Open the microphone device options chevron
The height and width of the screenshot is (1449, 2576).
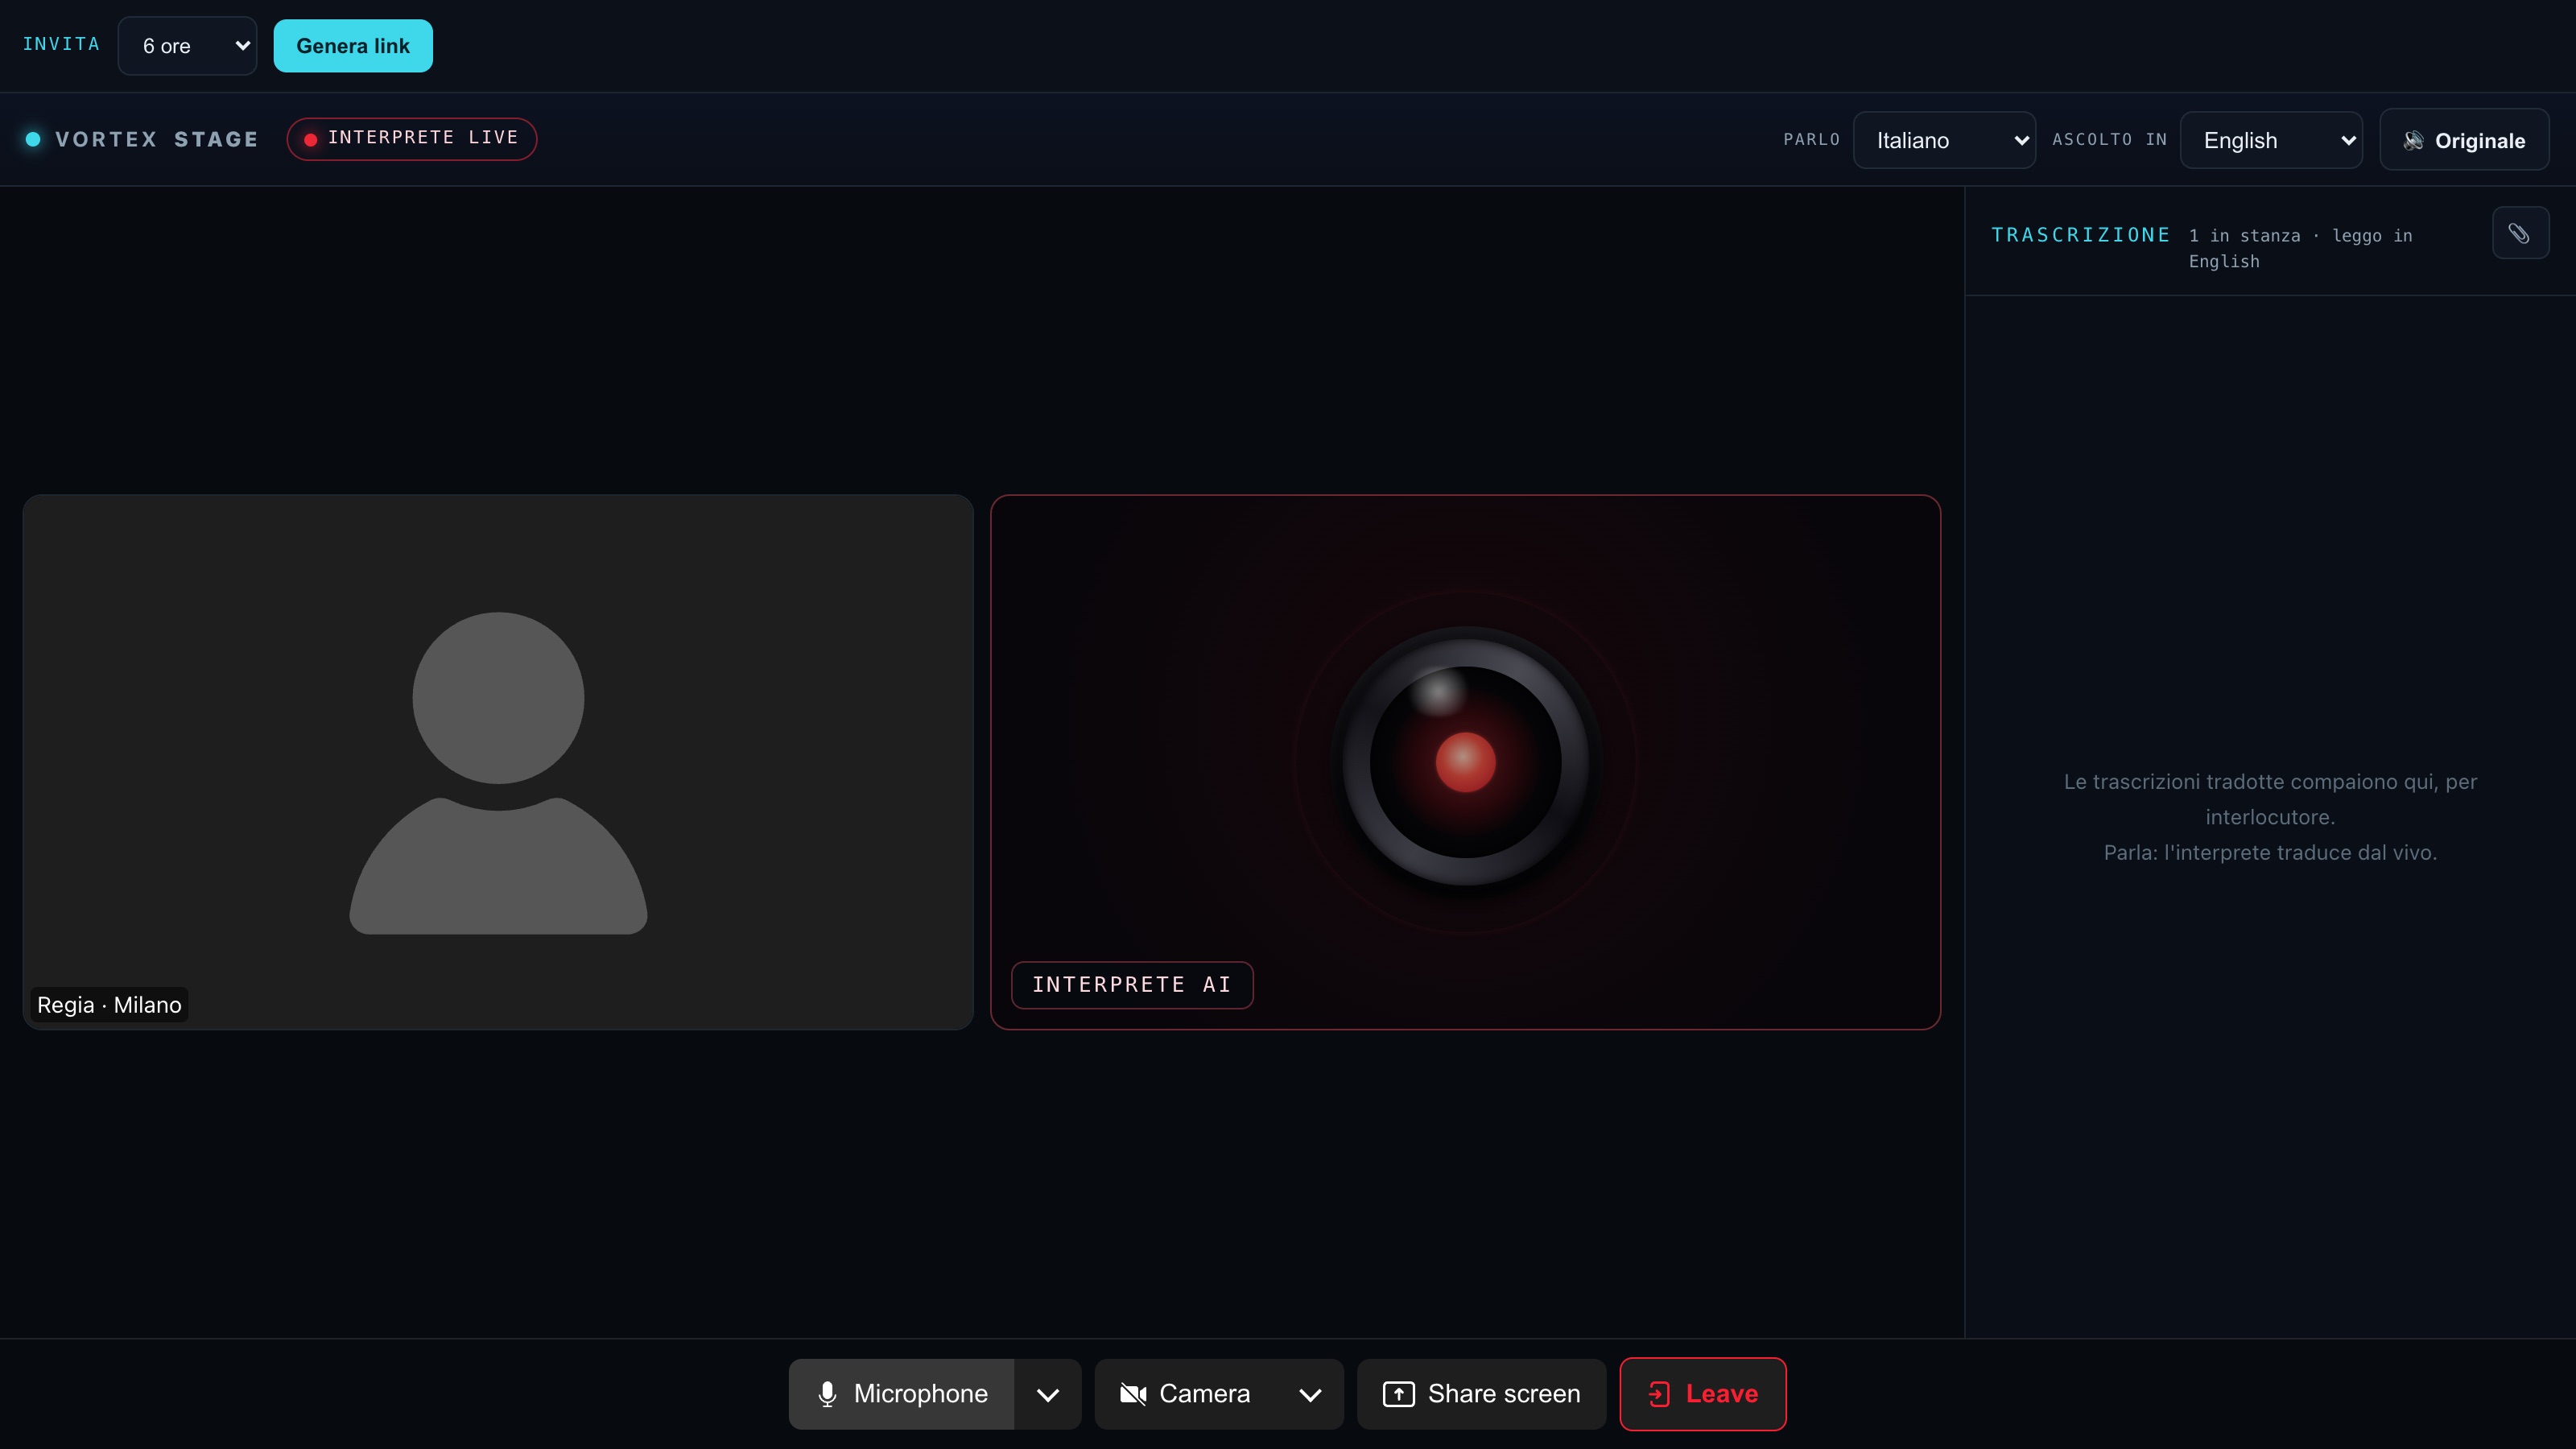[x=1048, y=1394]
